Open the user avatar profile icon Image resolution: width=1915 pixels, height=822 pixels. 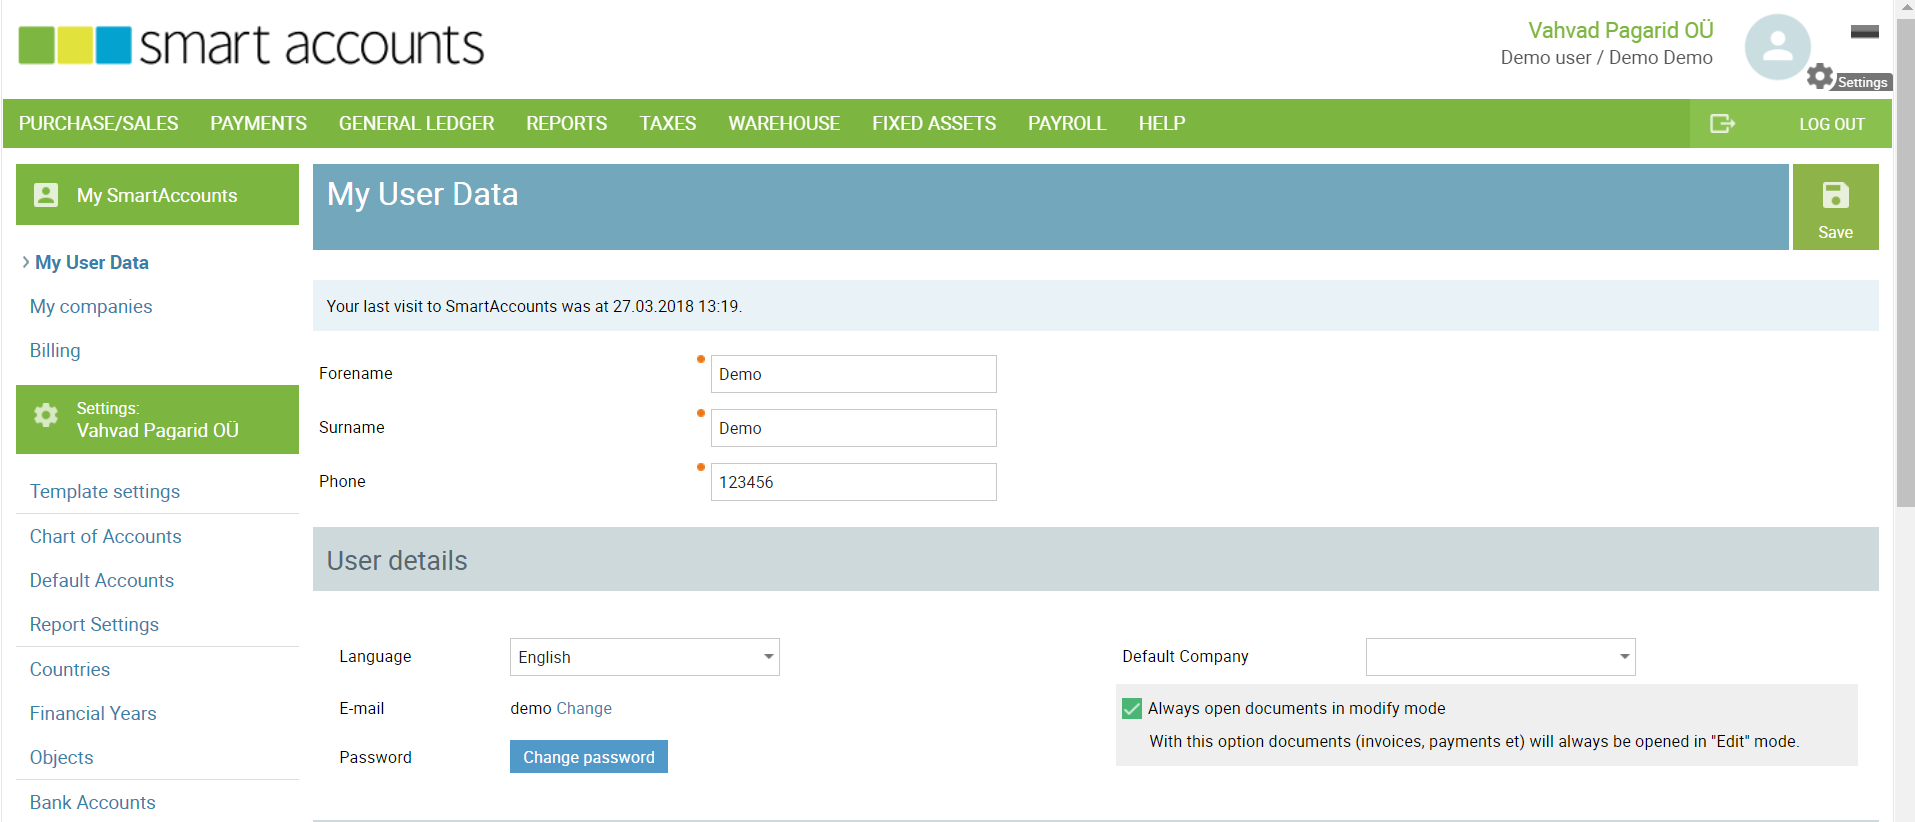coord(1777,46)
